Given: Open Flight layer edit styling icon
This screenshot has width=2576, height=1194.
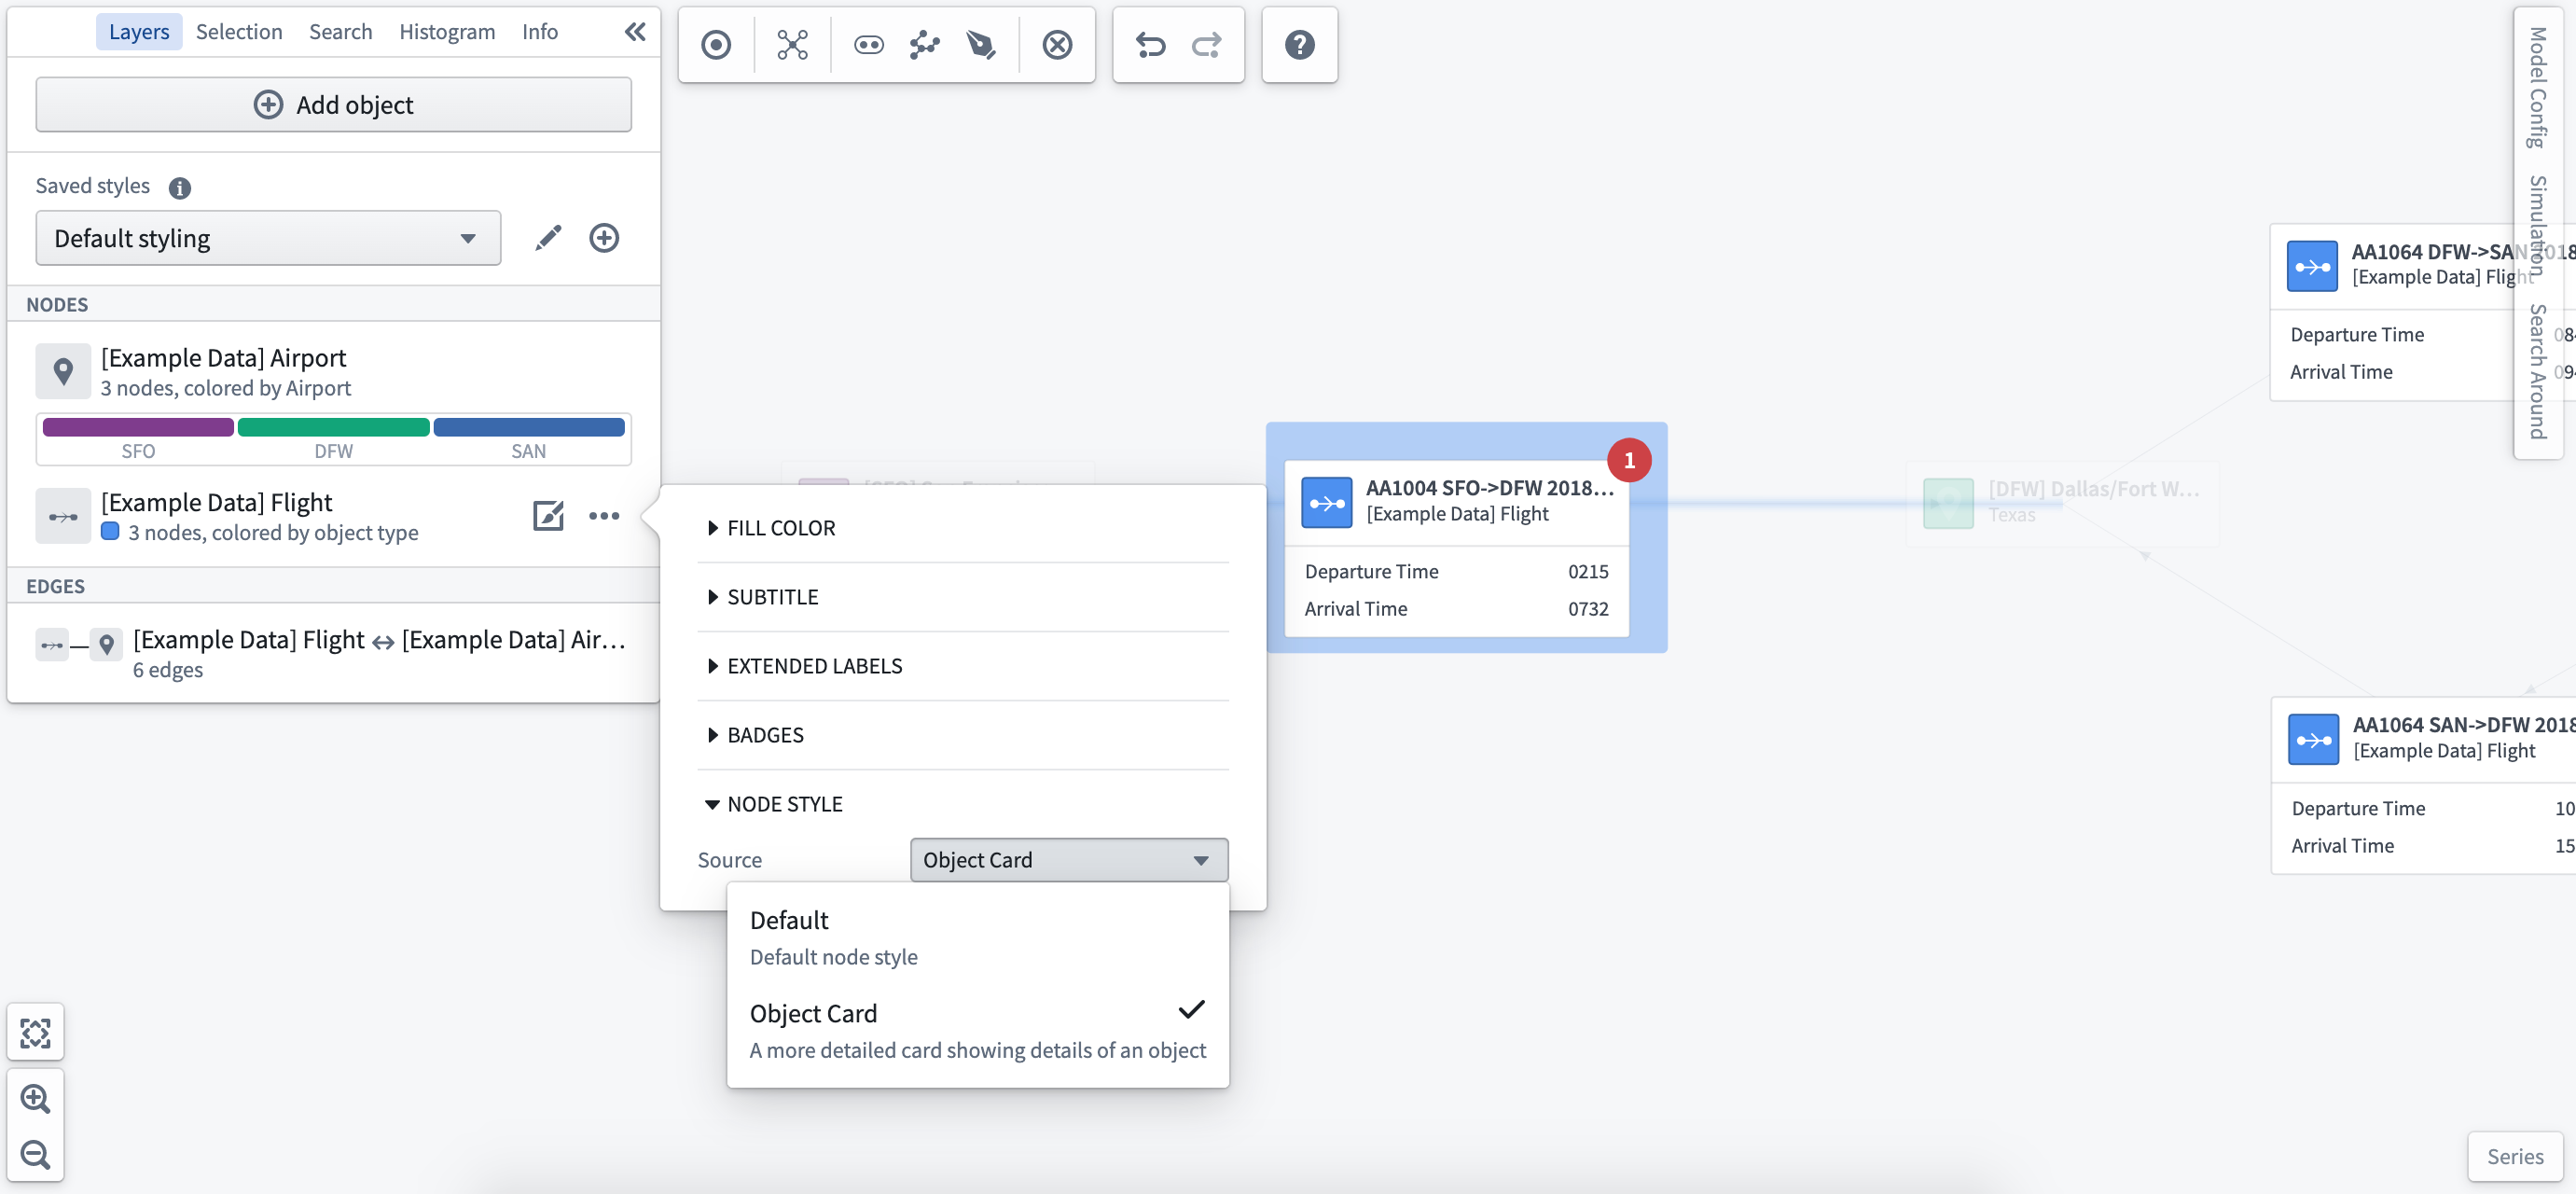Looking at the screenshot, I should tap(548, 516).
